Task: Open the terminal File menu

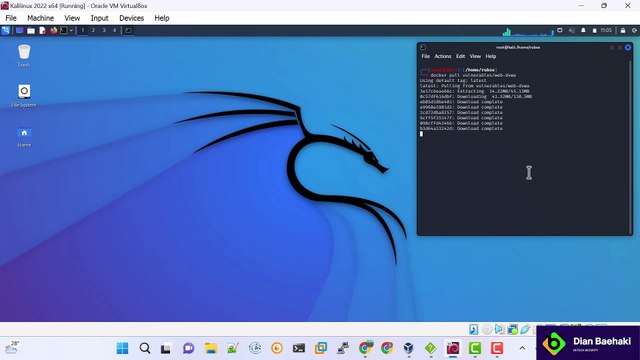Action: [x=426, y=56]
